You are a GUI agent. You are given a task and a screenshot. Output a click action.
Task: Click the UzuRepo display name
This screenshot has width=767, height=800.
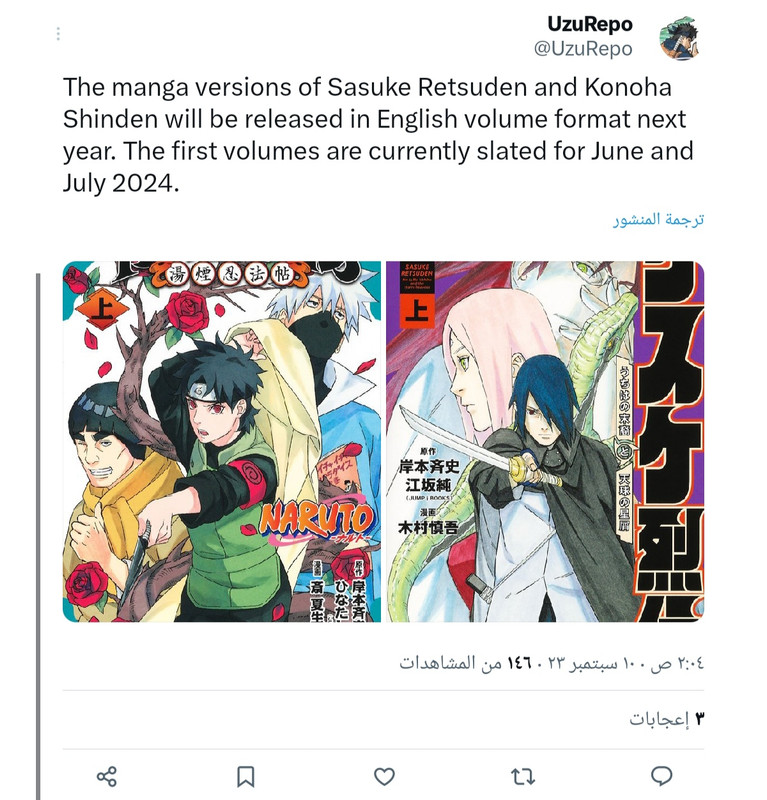tap(590, 24)
